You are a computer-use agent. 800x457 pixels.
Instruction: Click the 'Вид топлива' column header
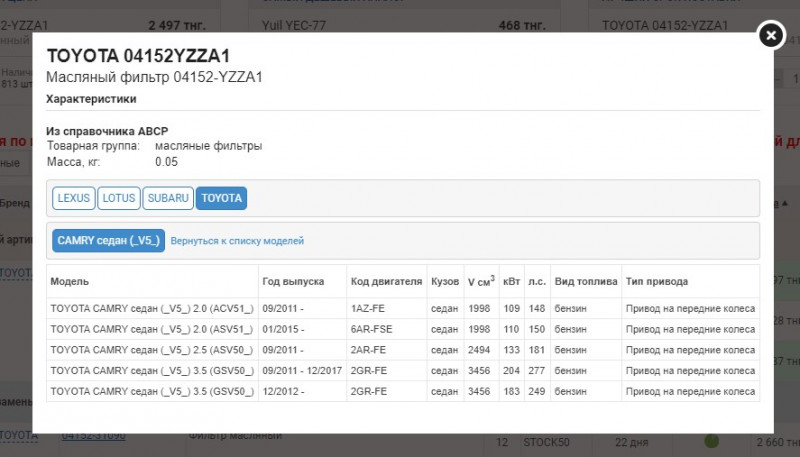[x=586, y=282]
